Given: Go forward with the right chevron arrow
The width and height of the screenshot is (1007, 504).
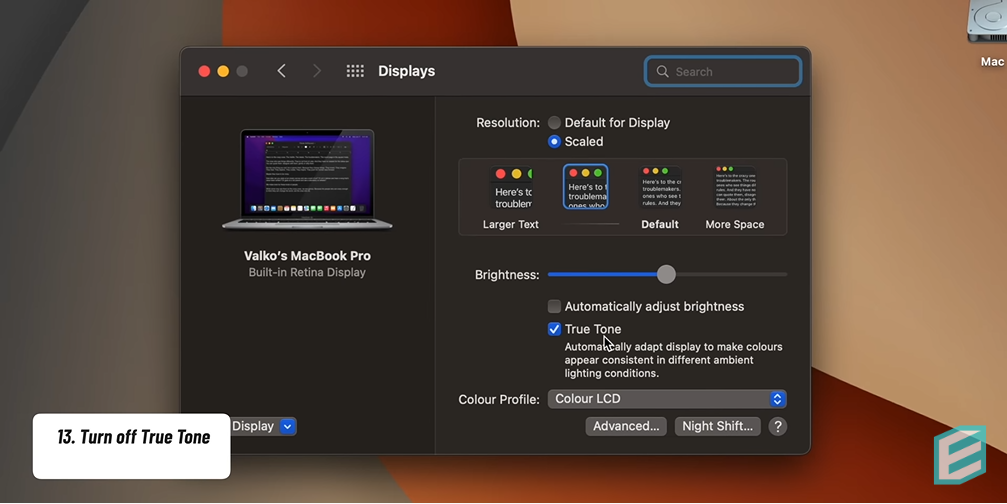Looking at the screenshot, I should click(317, 71).
